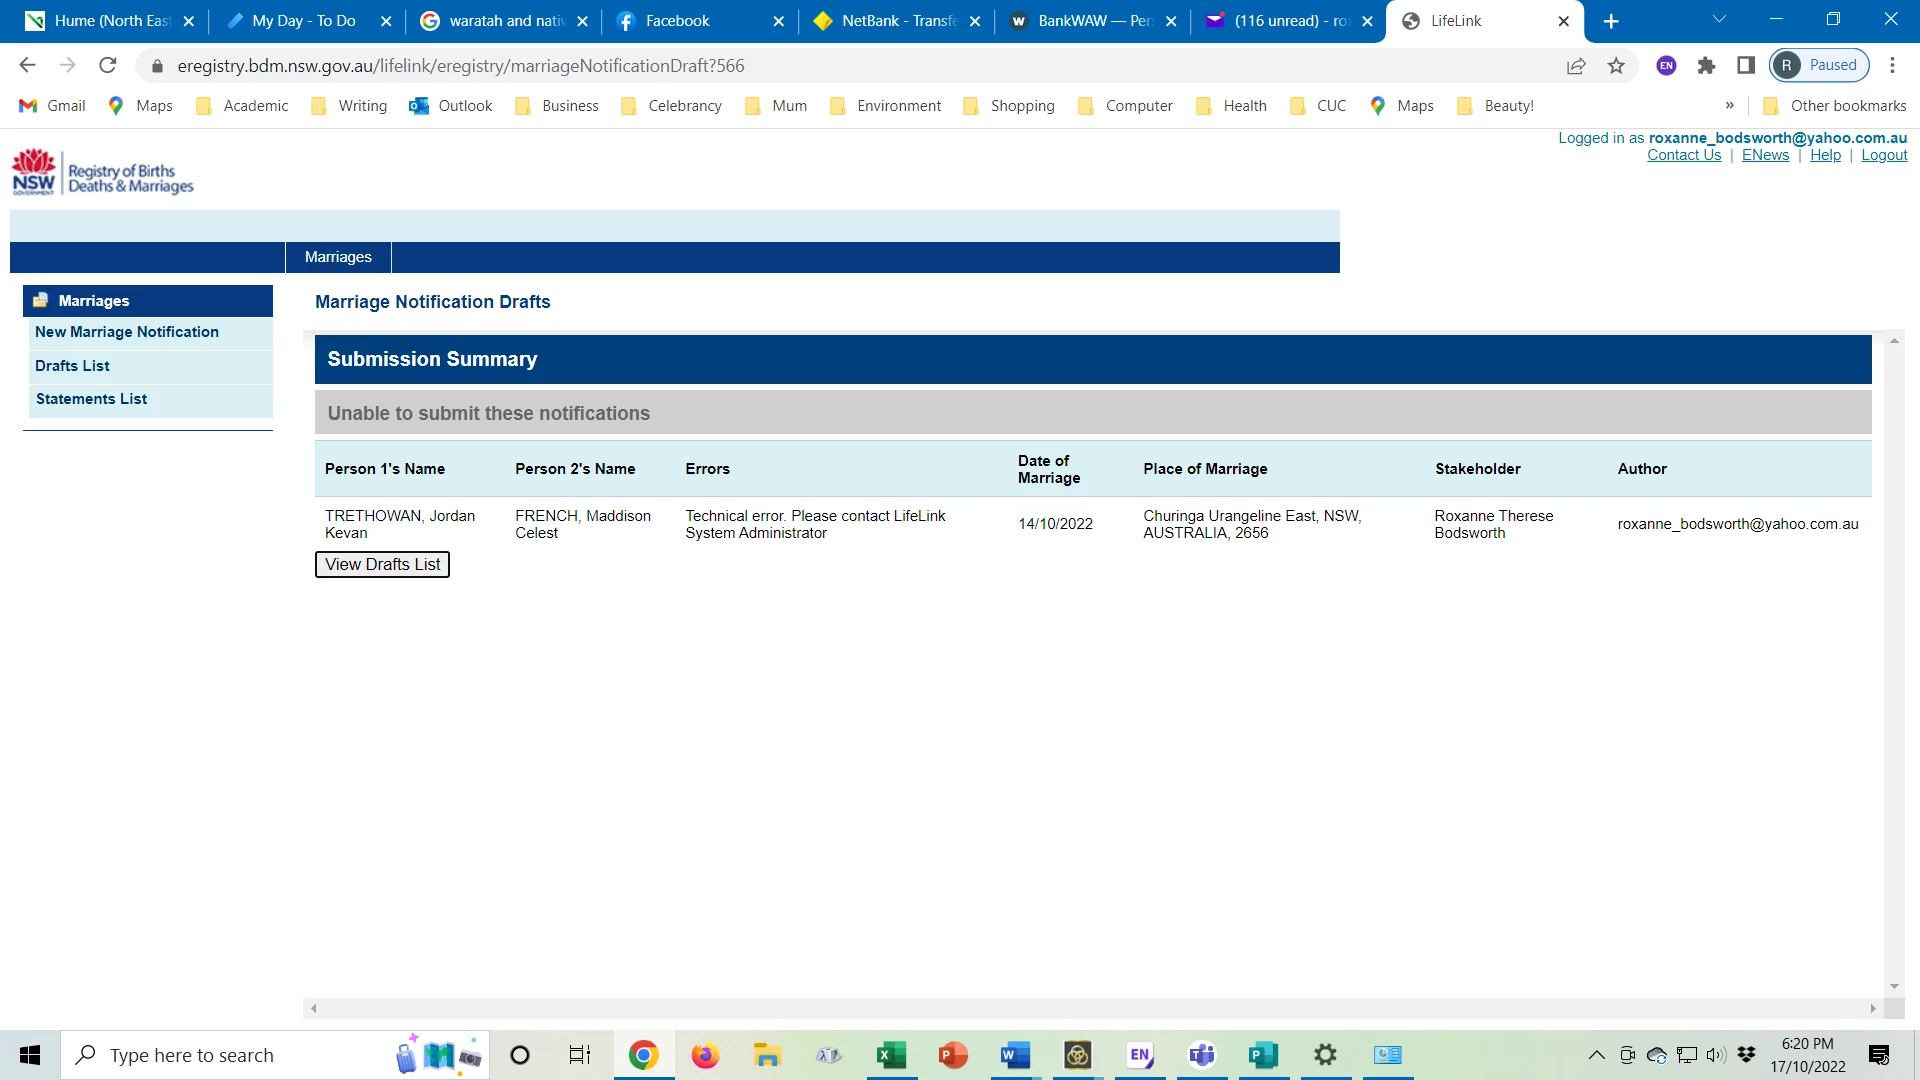Open Firefox from the taskbar
1920x1080 pixels.
coord(705,1055)
